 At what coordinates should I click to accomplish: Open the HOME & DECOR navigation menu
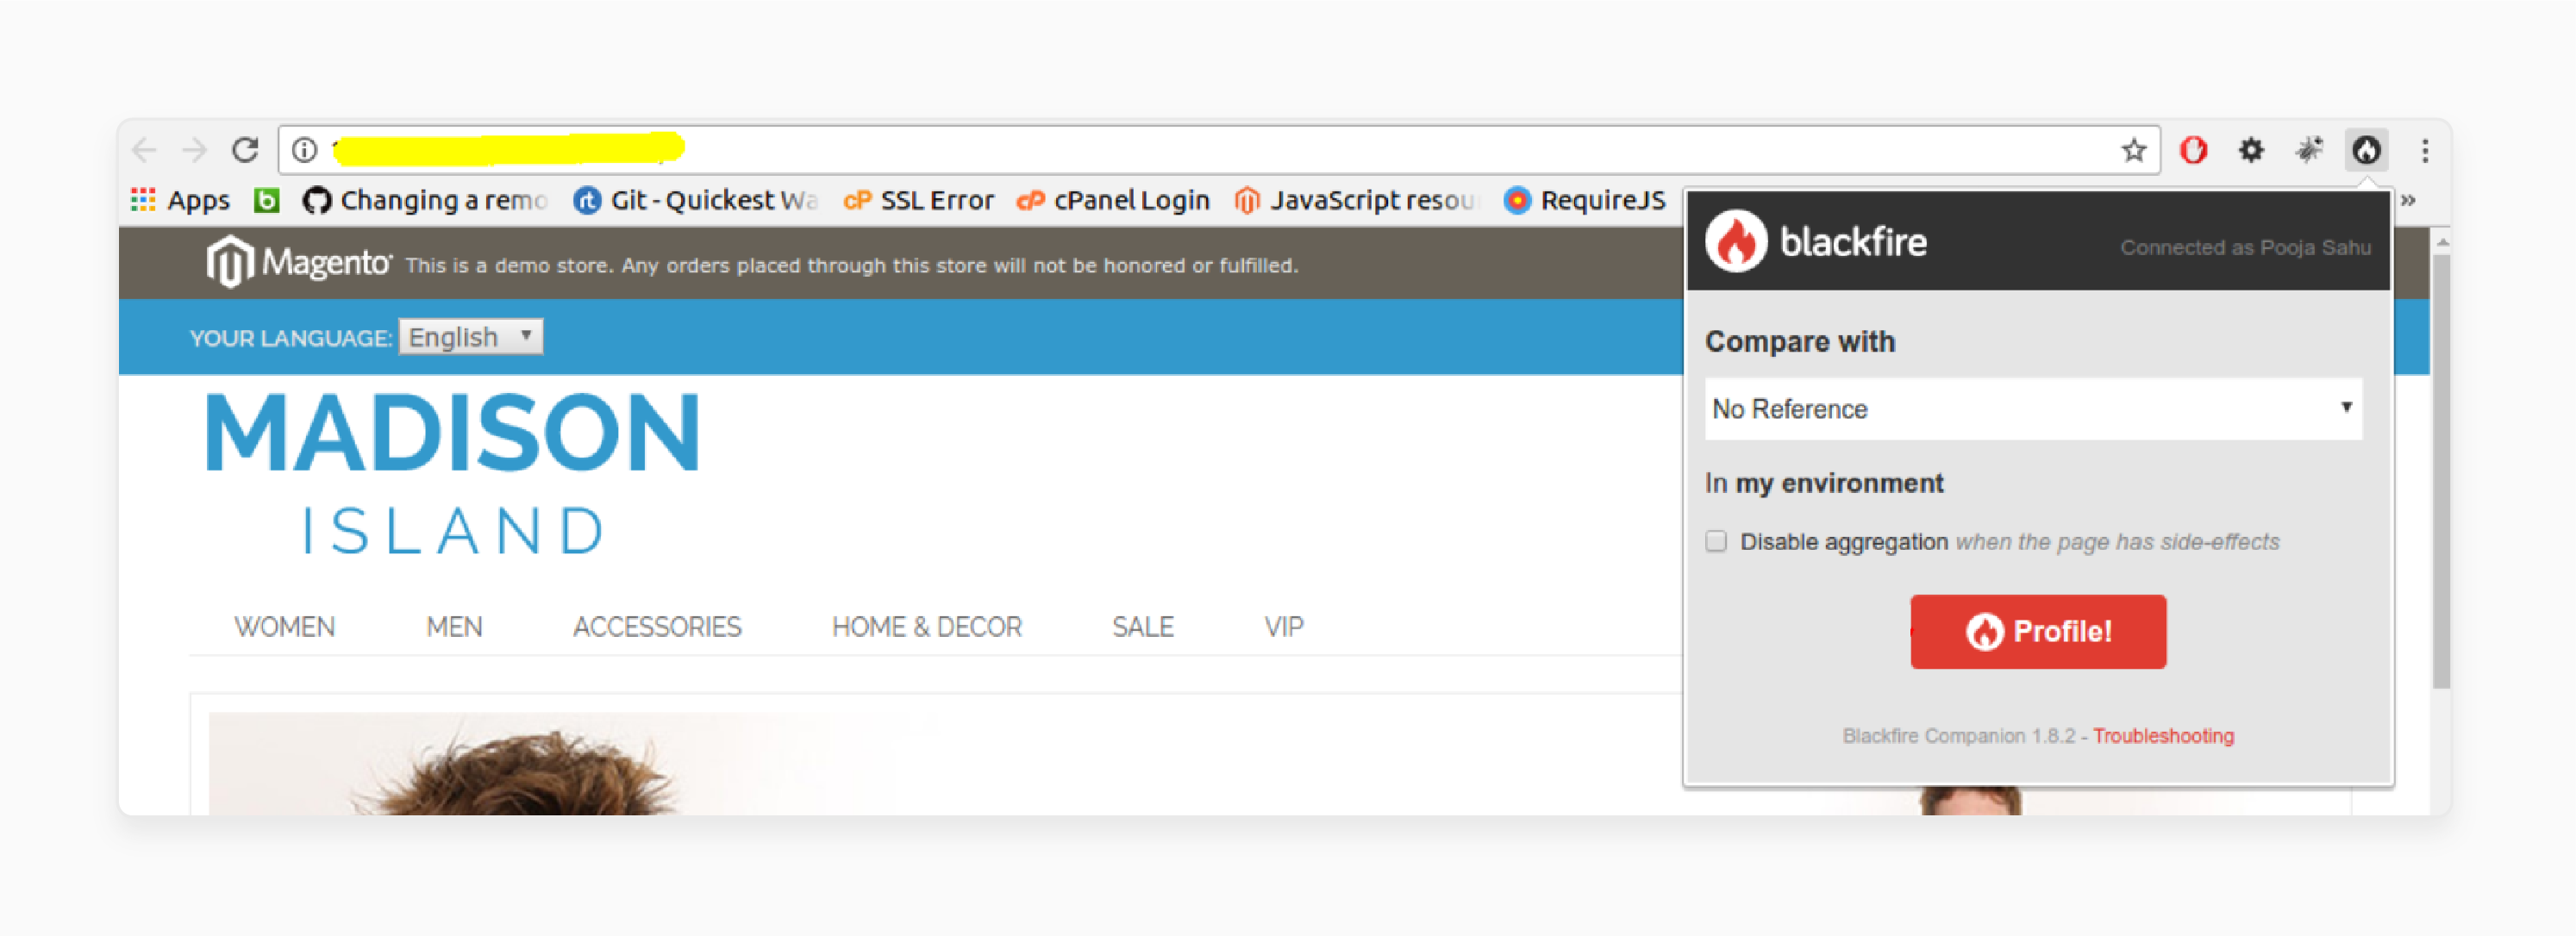(927, 627)
